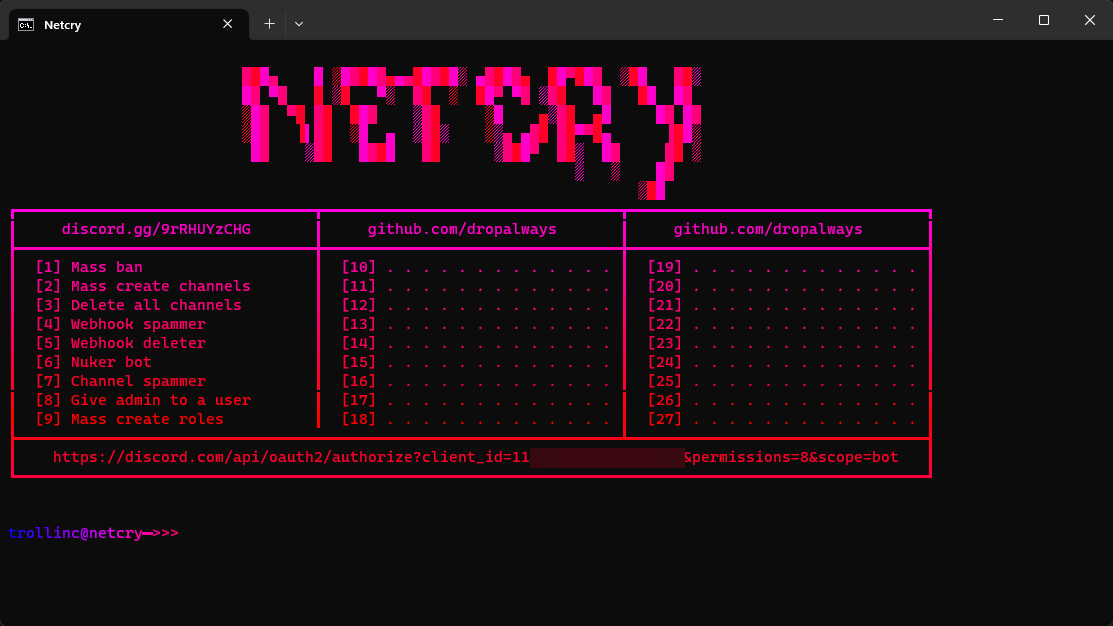Select [5] Webhook deleter
Viewport: 1113px width, 626px height.
123,343
